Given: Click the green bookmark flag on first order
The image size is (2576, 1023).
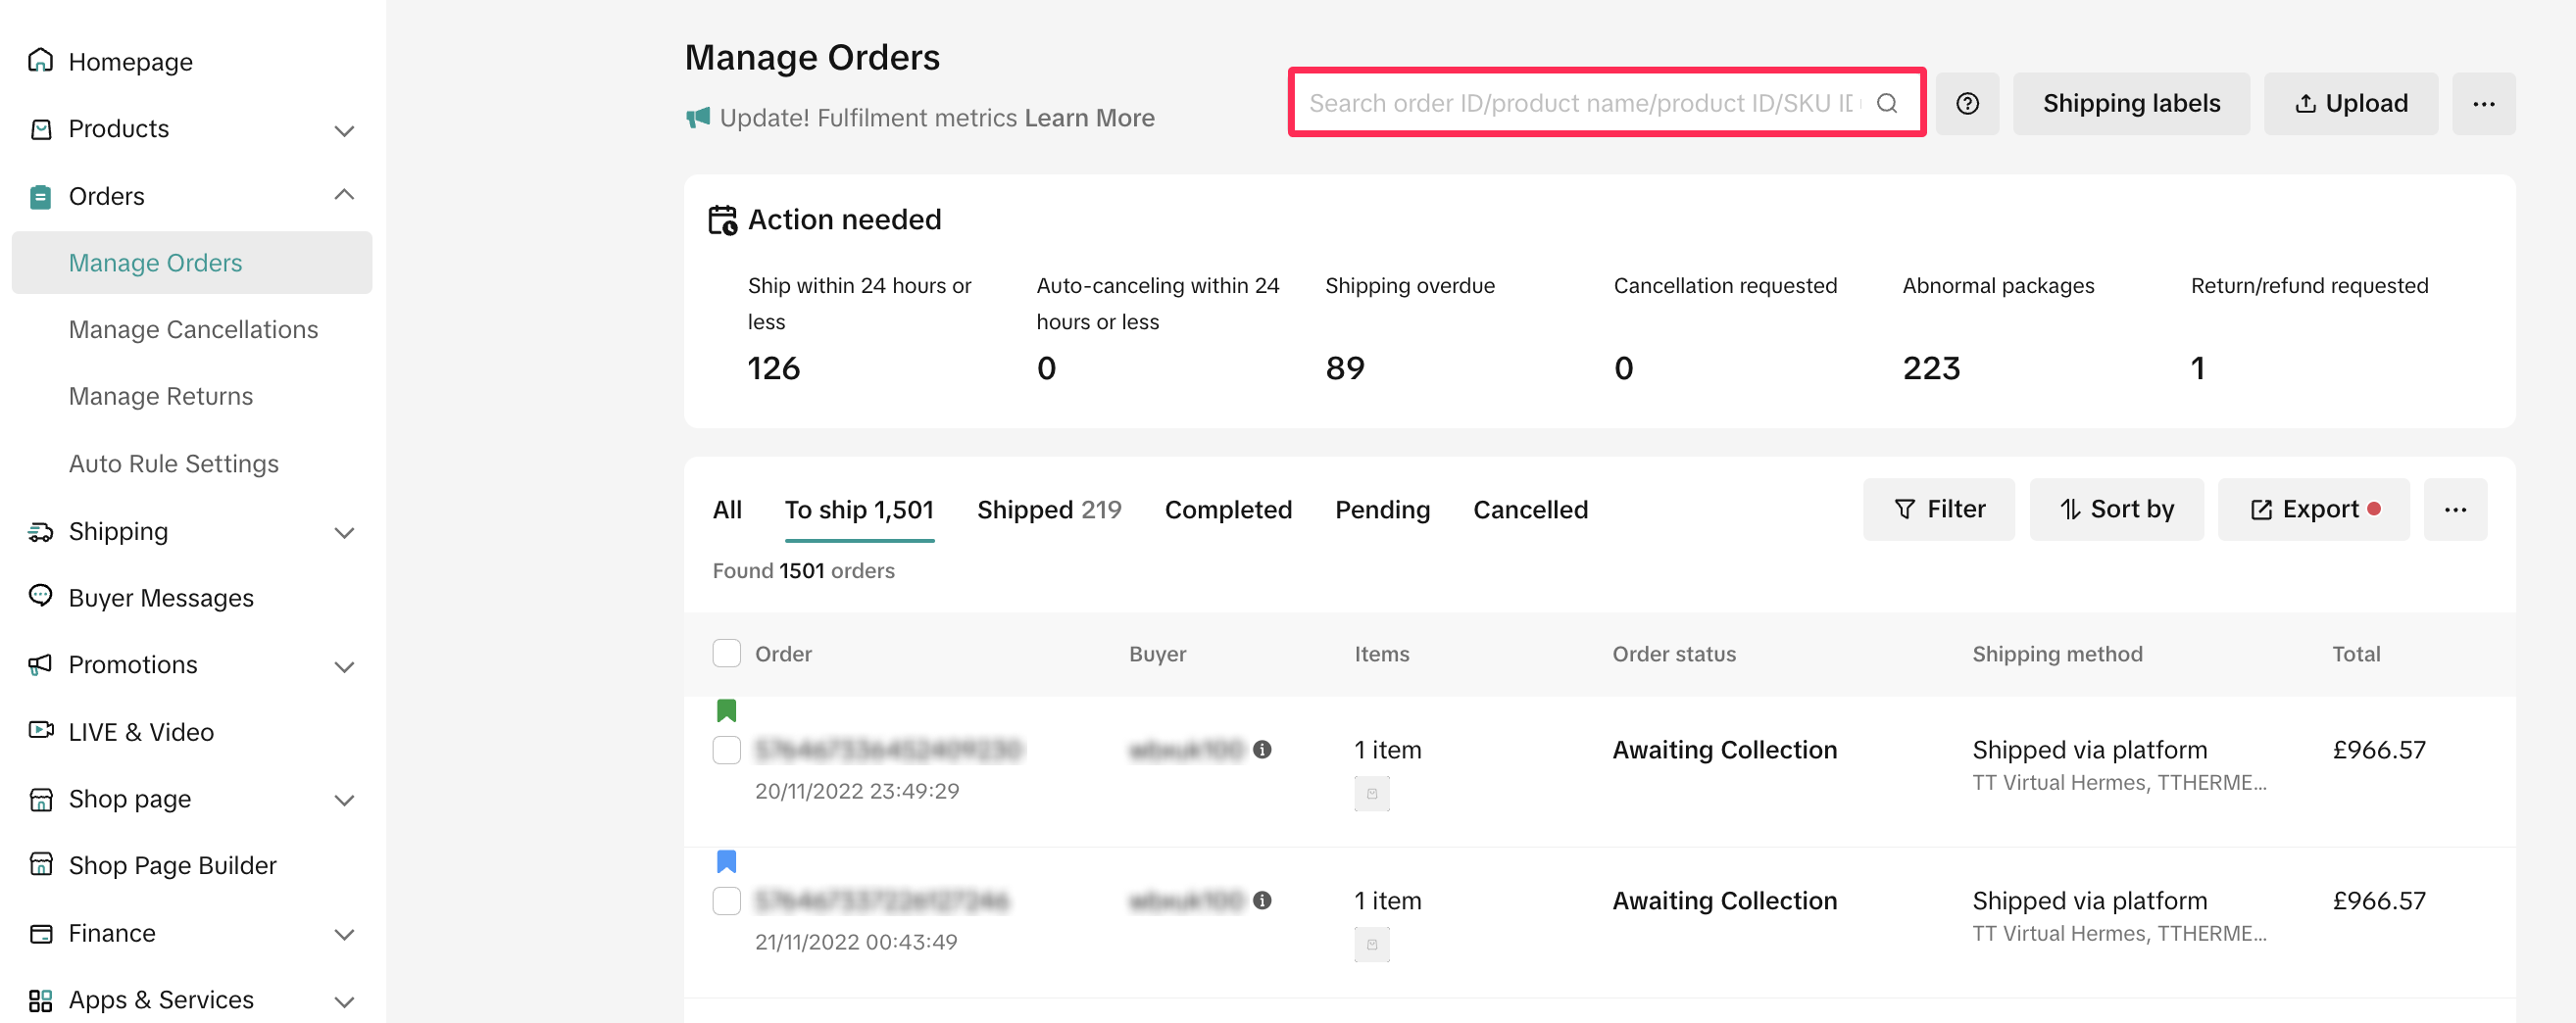Looking at the screenshot, I should tap(726, 710).
